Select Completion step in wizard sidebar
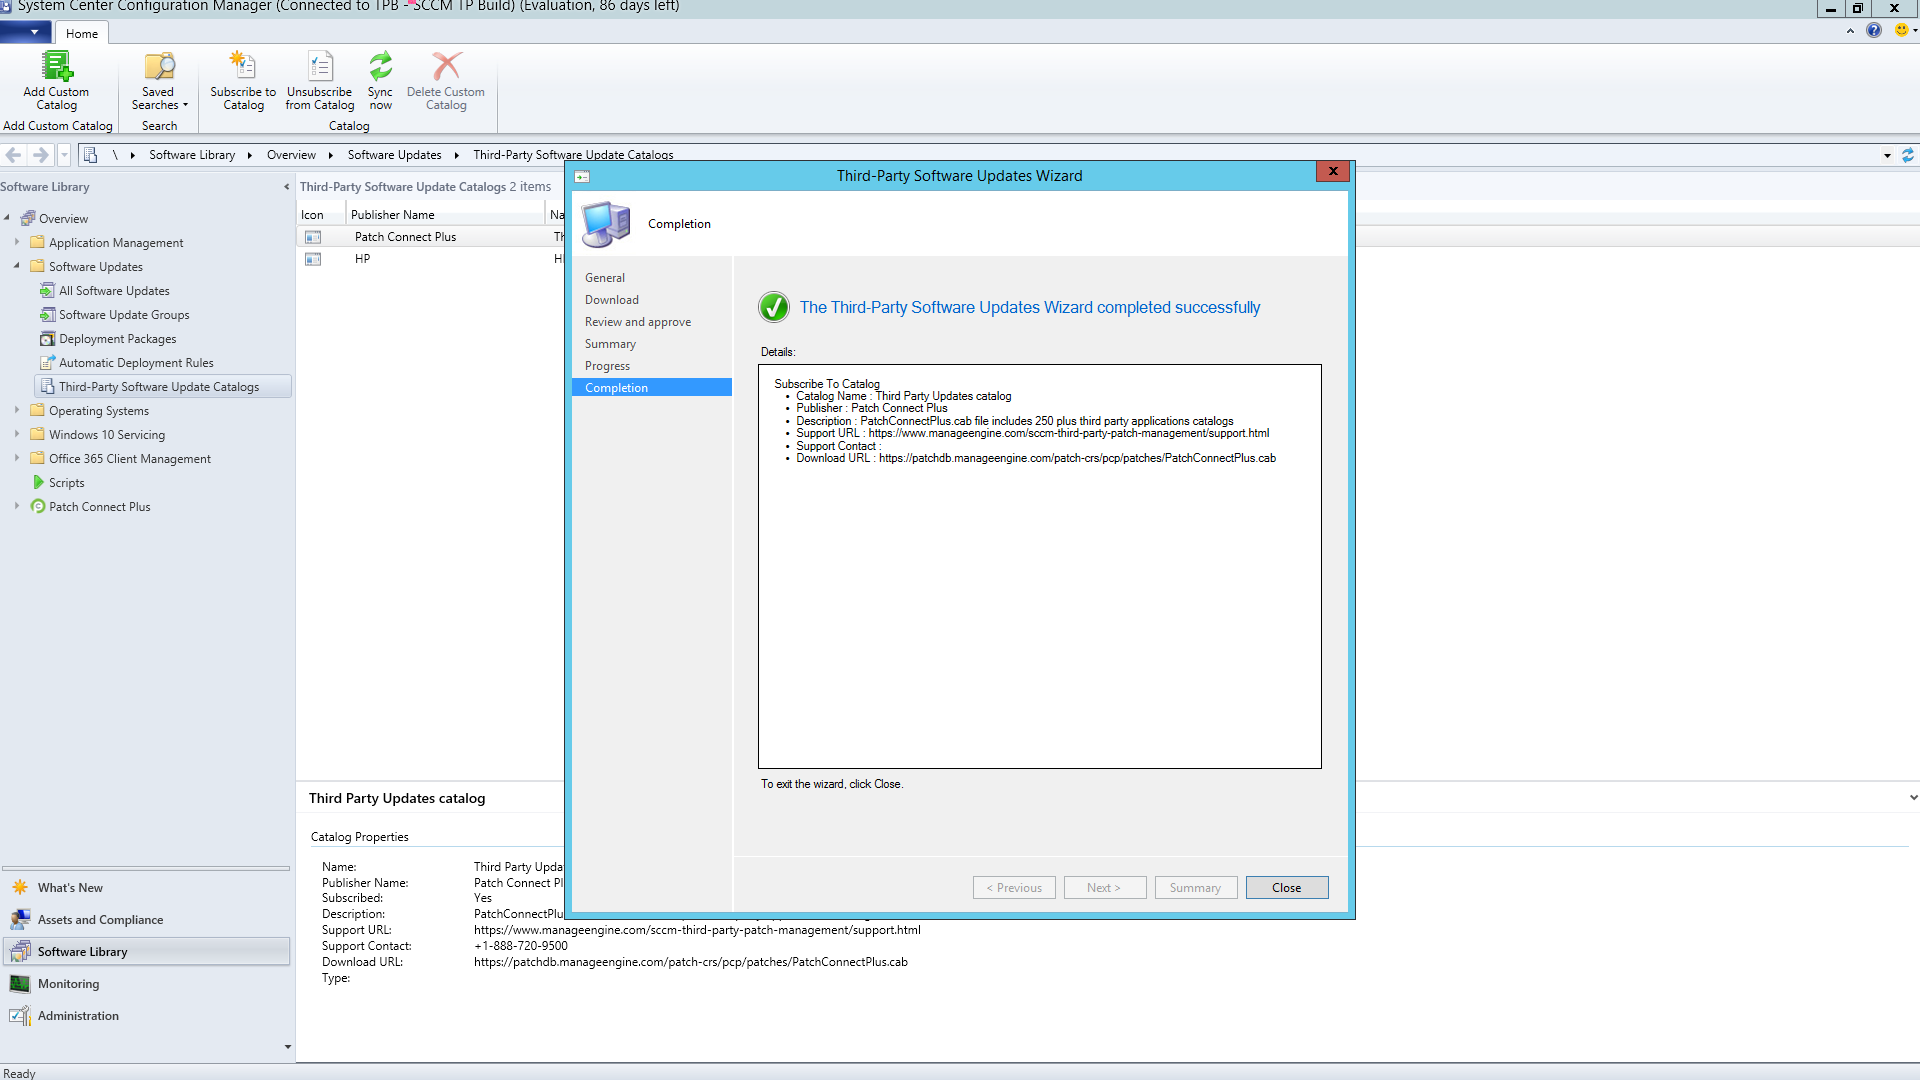The image size is (1920, 1080). [617, 388]
